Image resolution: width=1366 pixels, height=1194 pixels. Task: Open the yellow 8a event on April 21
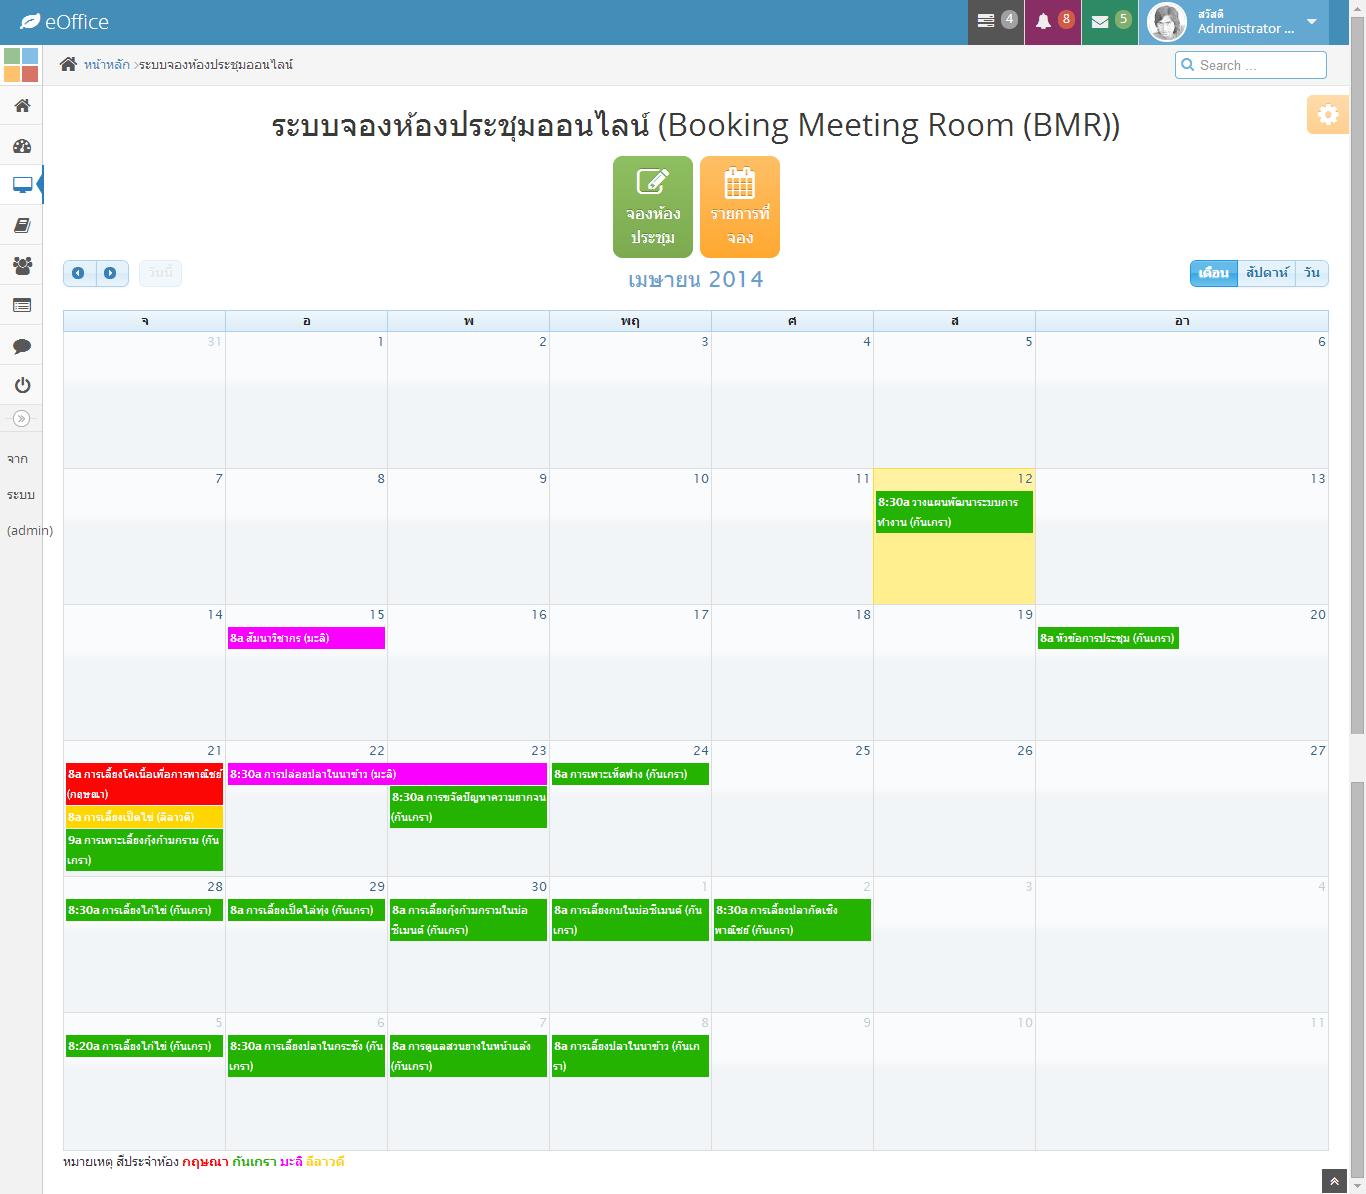point(145,817)
